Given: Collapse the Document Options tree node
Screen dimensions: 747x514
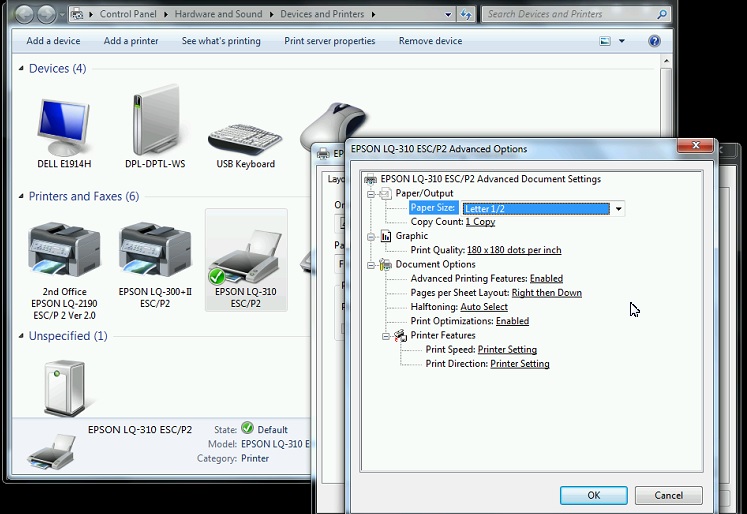Looking at the screenshot, I should [371, 265].
